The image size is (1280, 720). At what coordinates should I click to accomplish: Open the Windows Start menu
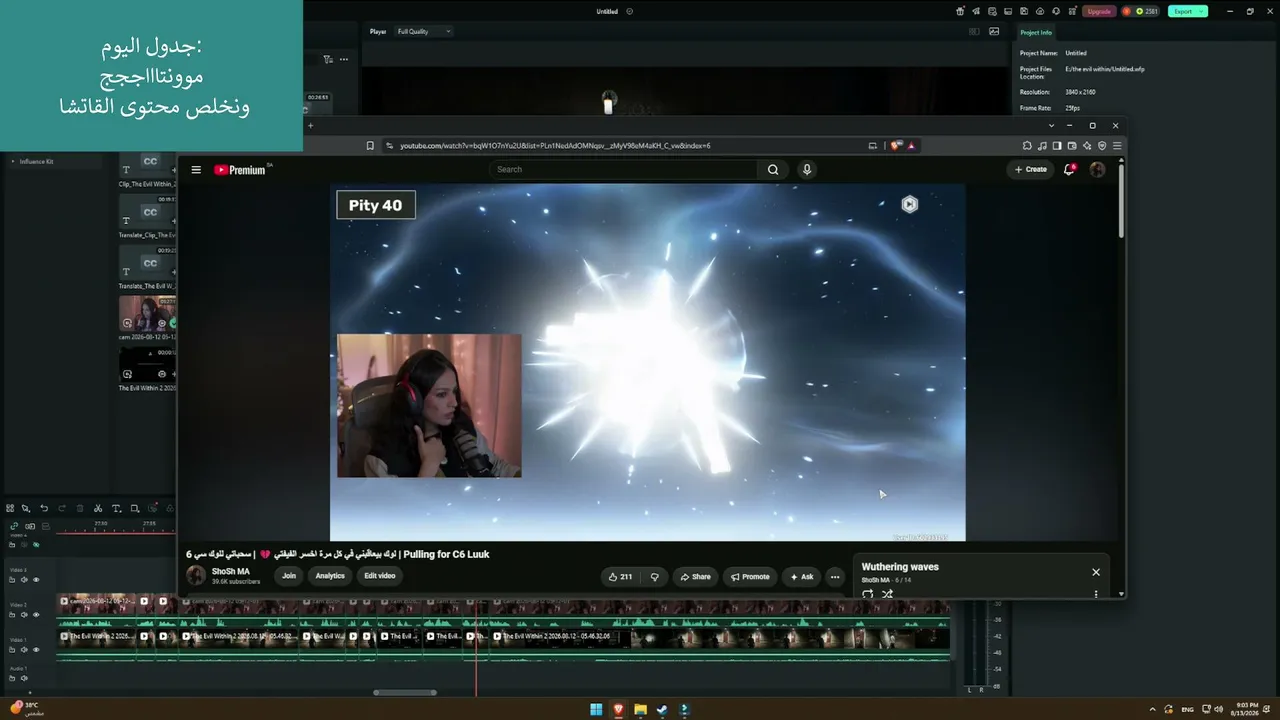click(596, 710)
